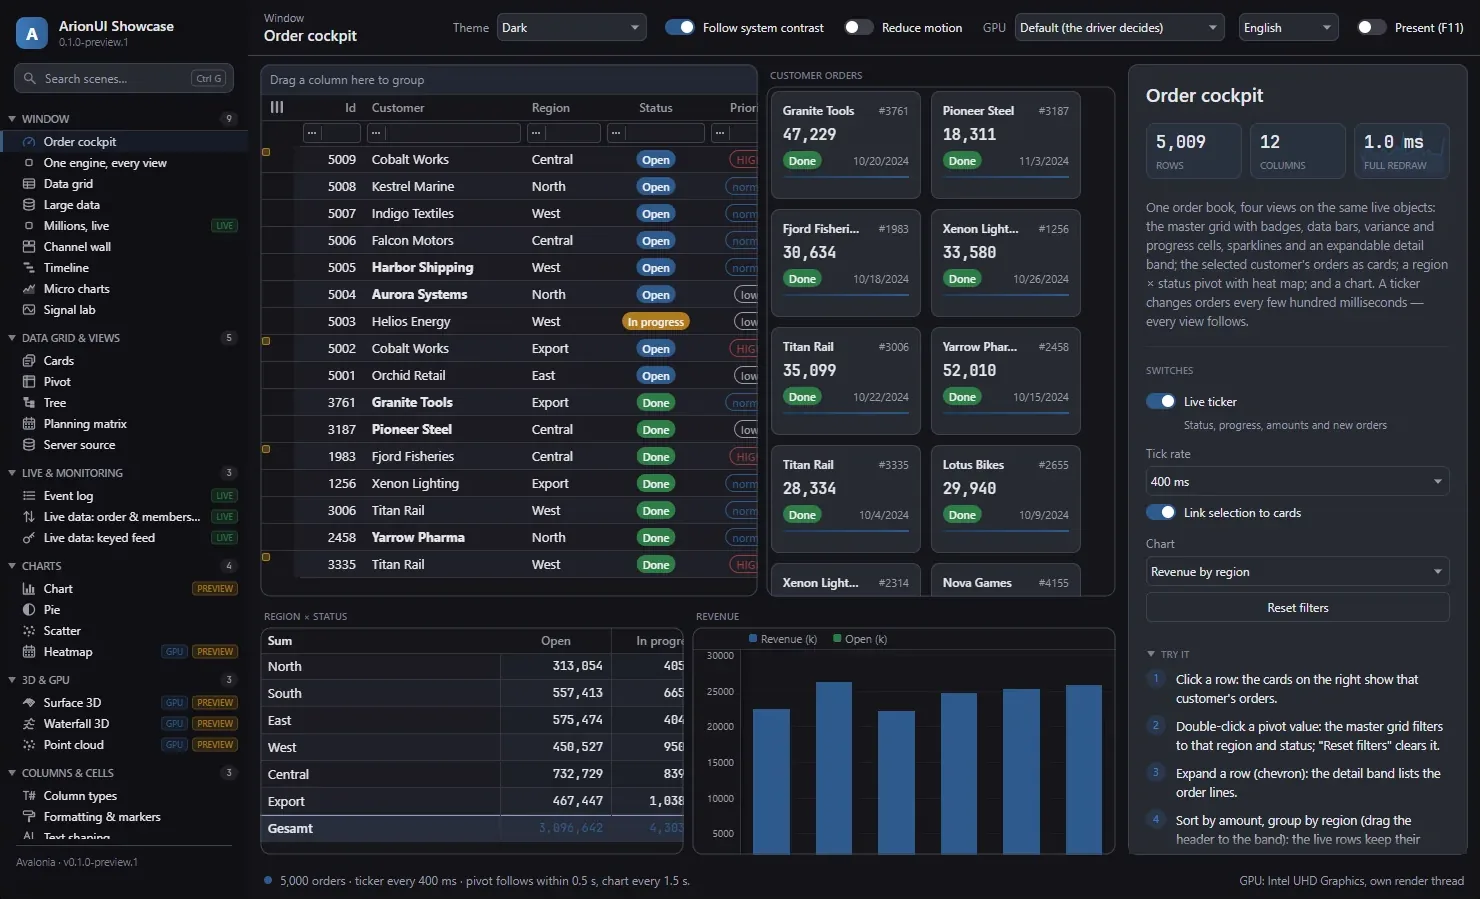Turn on Present (F11) mode

coord(1371,27)
